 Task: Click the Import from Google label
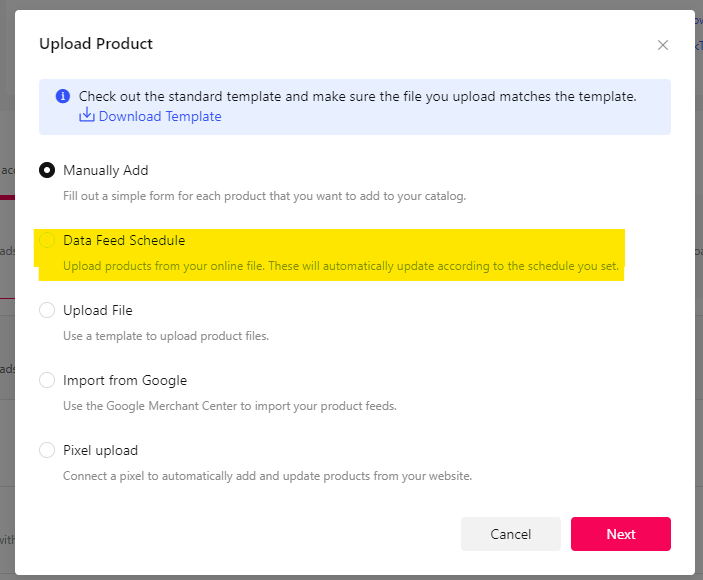[x=125, y=381]
